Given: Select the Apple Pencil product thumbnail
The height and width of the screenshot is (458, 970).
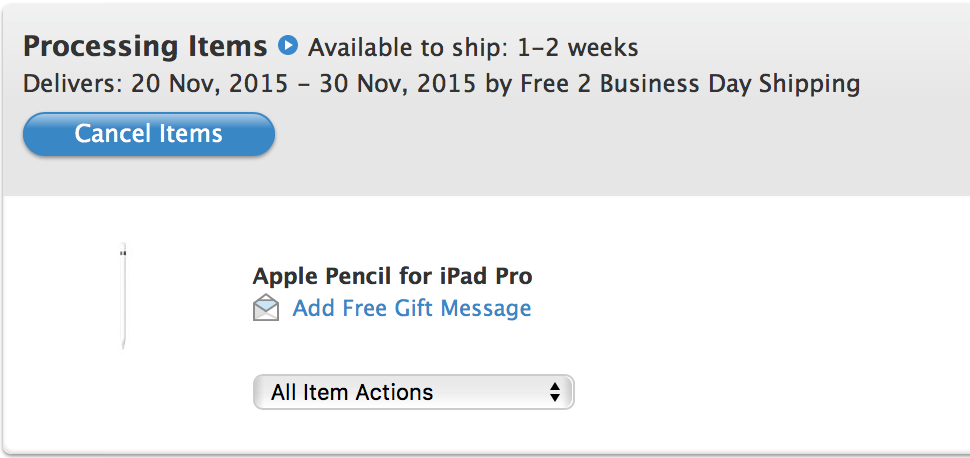Looking at the screenshot, I should 123,296.
